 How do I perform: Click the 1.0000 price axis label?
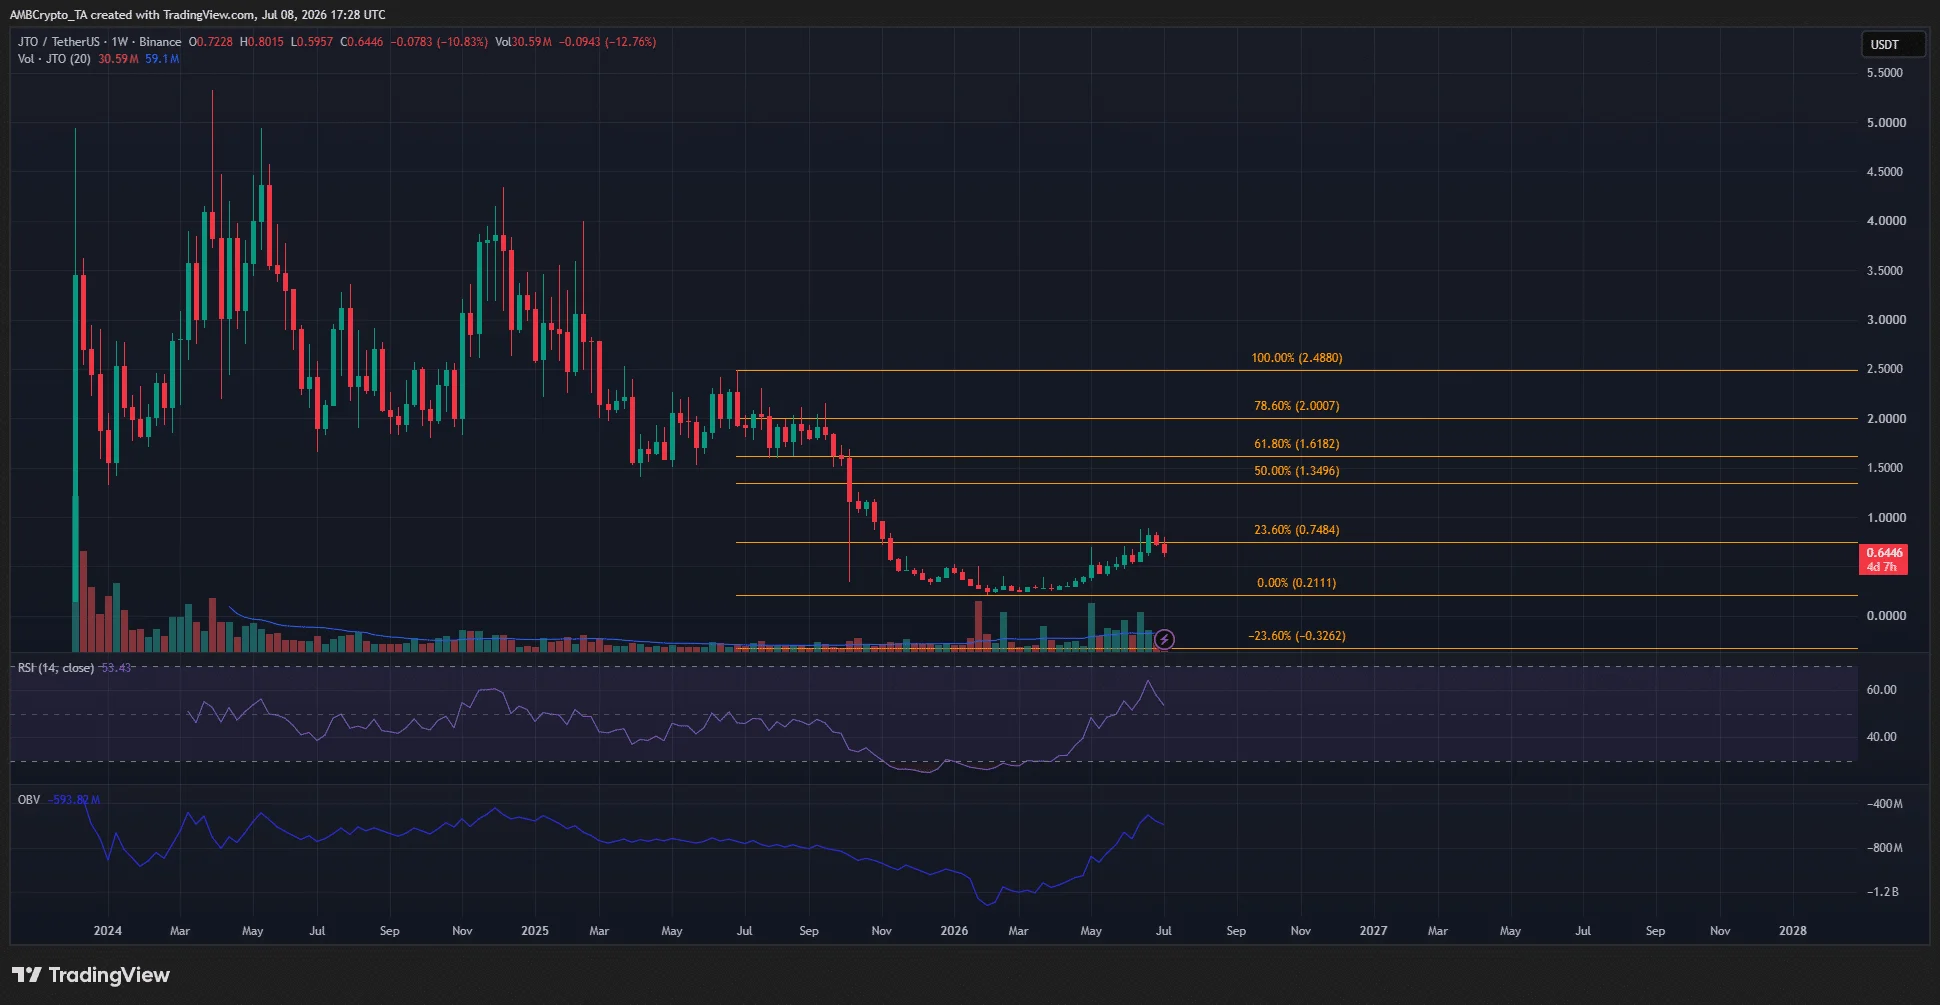1885,518
